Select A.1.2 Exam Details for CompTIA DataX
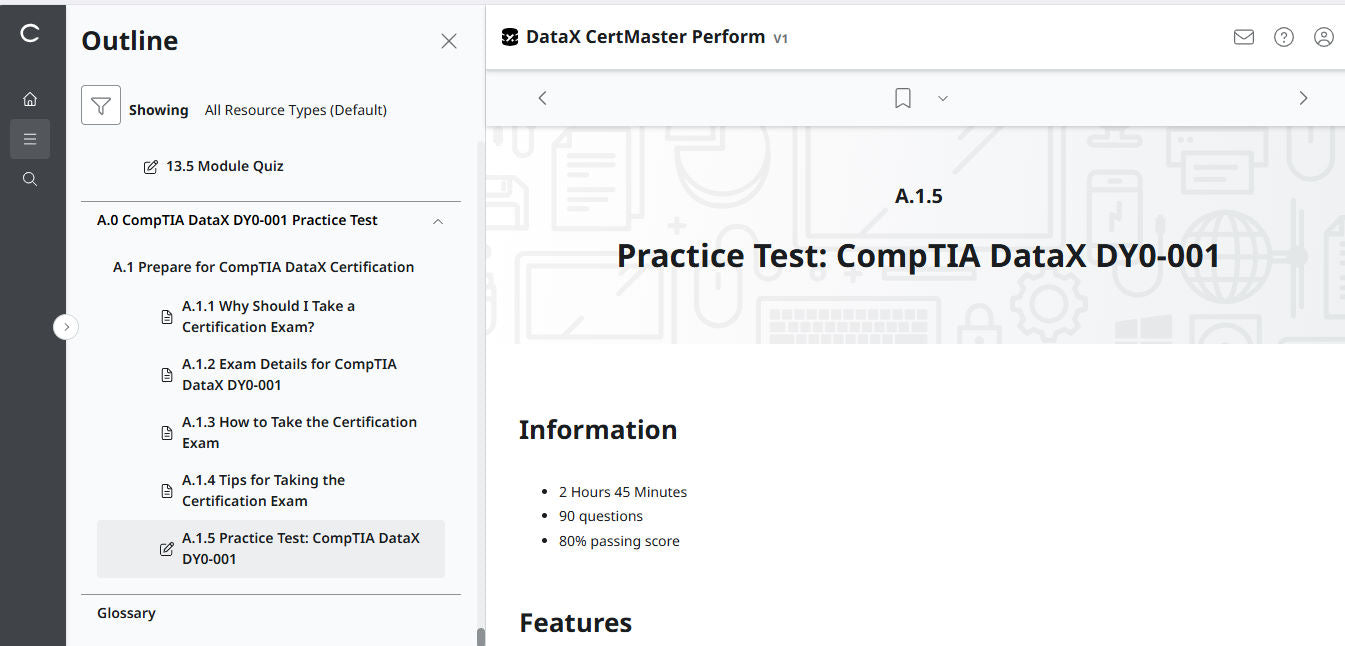1345x646 pixels. [289, 374]
